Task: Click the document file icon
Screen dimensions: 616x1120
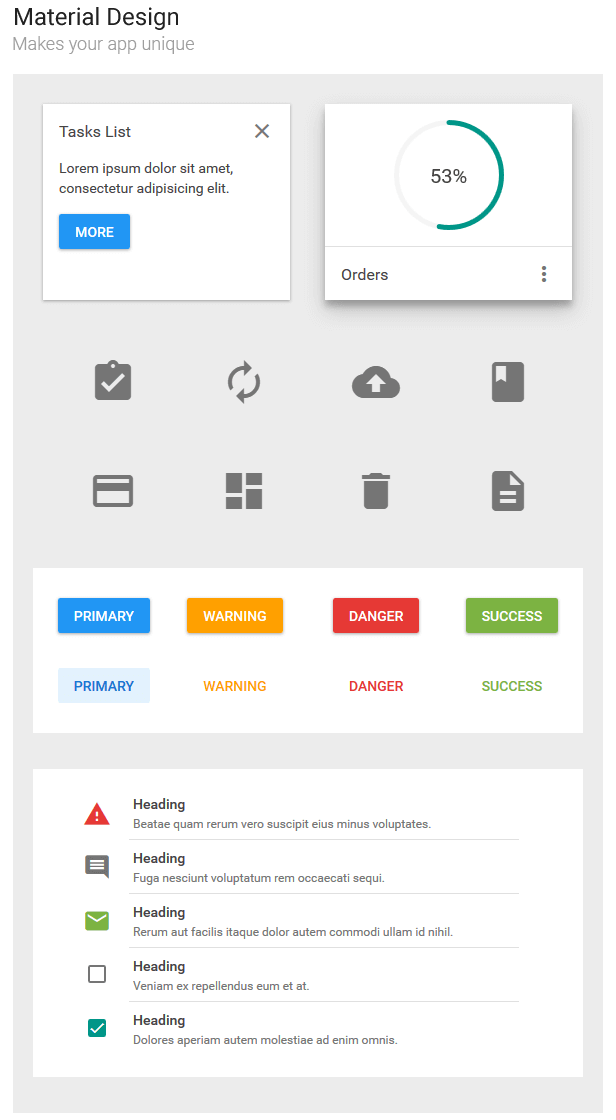Action: coord(508,491)
